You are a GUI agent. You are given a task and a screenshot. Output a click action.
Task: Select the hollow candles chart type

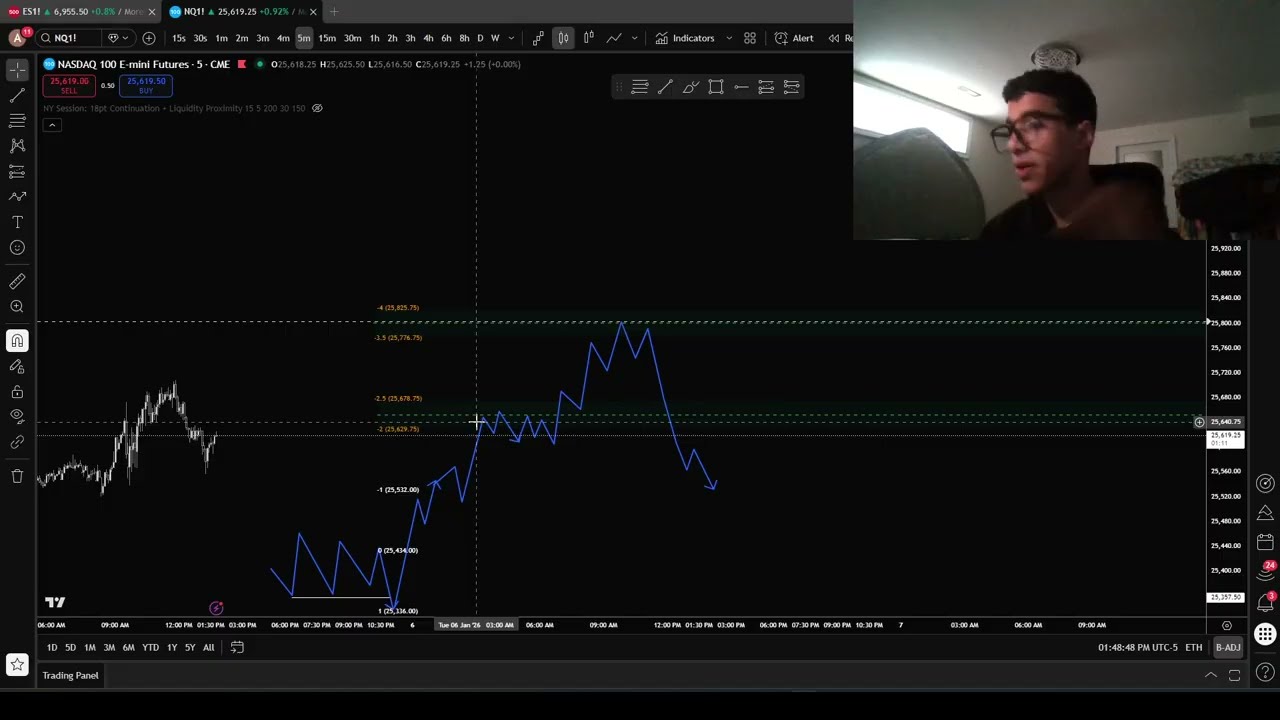588,38
